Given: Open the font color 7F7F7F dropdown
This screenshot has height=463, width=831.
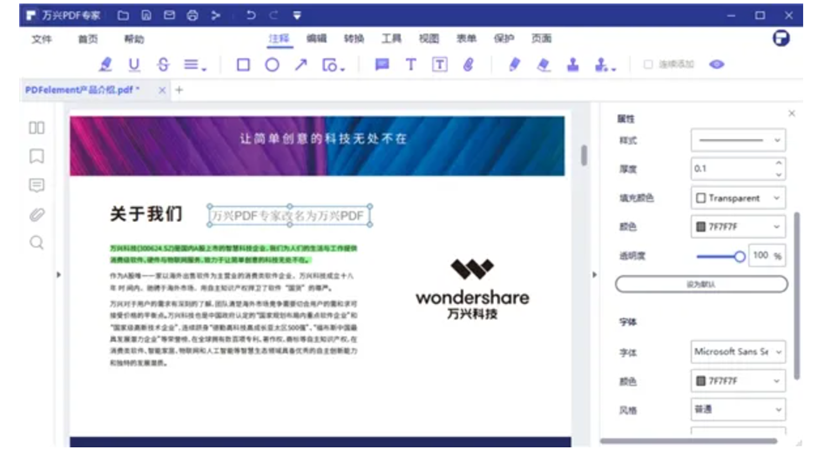Looking at the screenshot, I should pos(738,381).
